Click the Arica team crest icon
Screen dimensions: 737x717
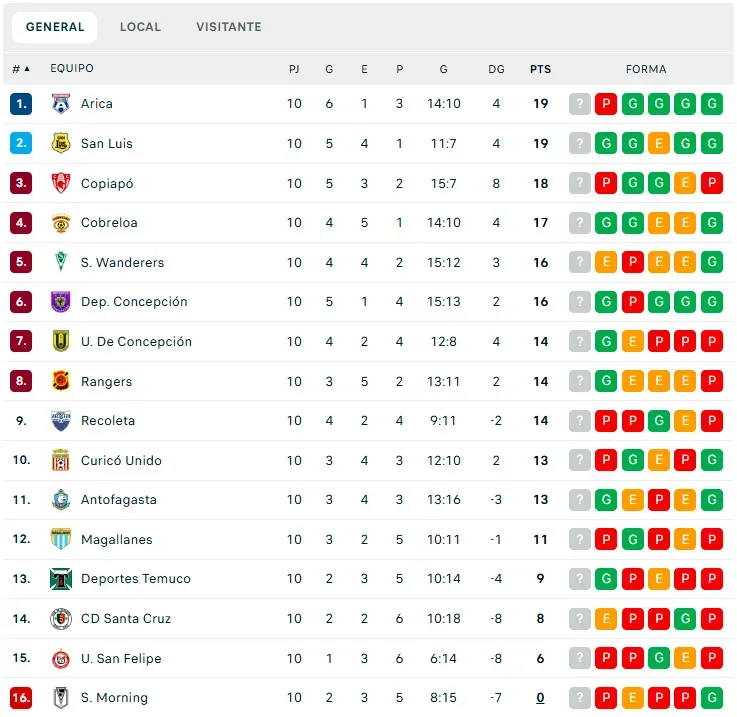point(61,104)
